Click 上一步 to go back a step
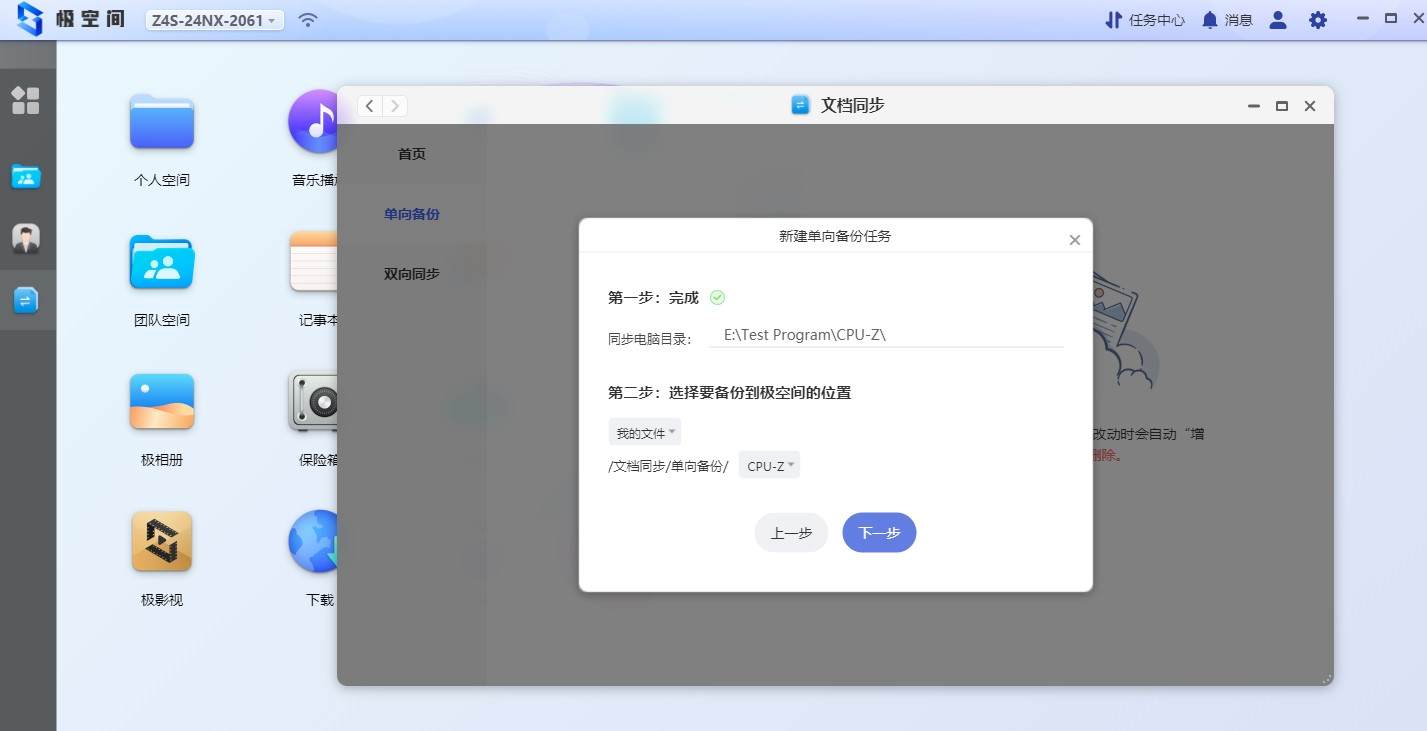This screenshot has width=1427, height=731. (x=790, y=532)
